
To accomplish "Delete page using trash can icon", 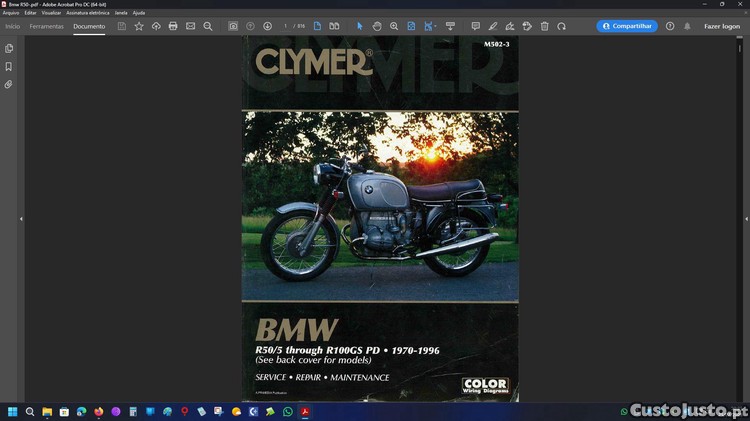I will pos(544,26).
